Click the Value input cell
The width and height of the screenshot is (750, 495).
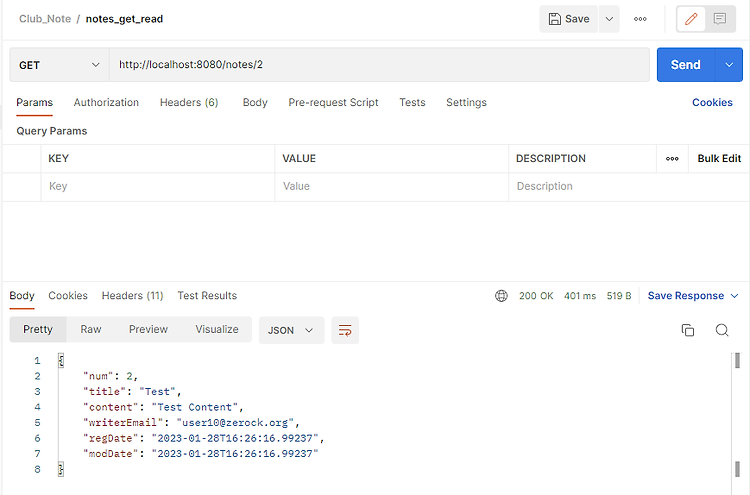point(392,187)
